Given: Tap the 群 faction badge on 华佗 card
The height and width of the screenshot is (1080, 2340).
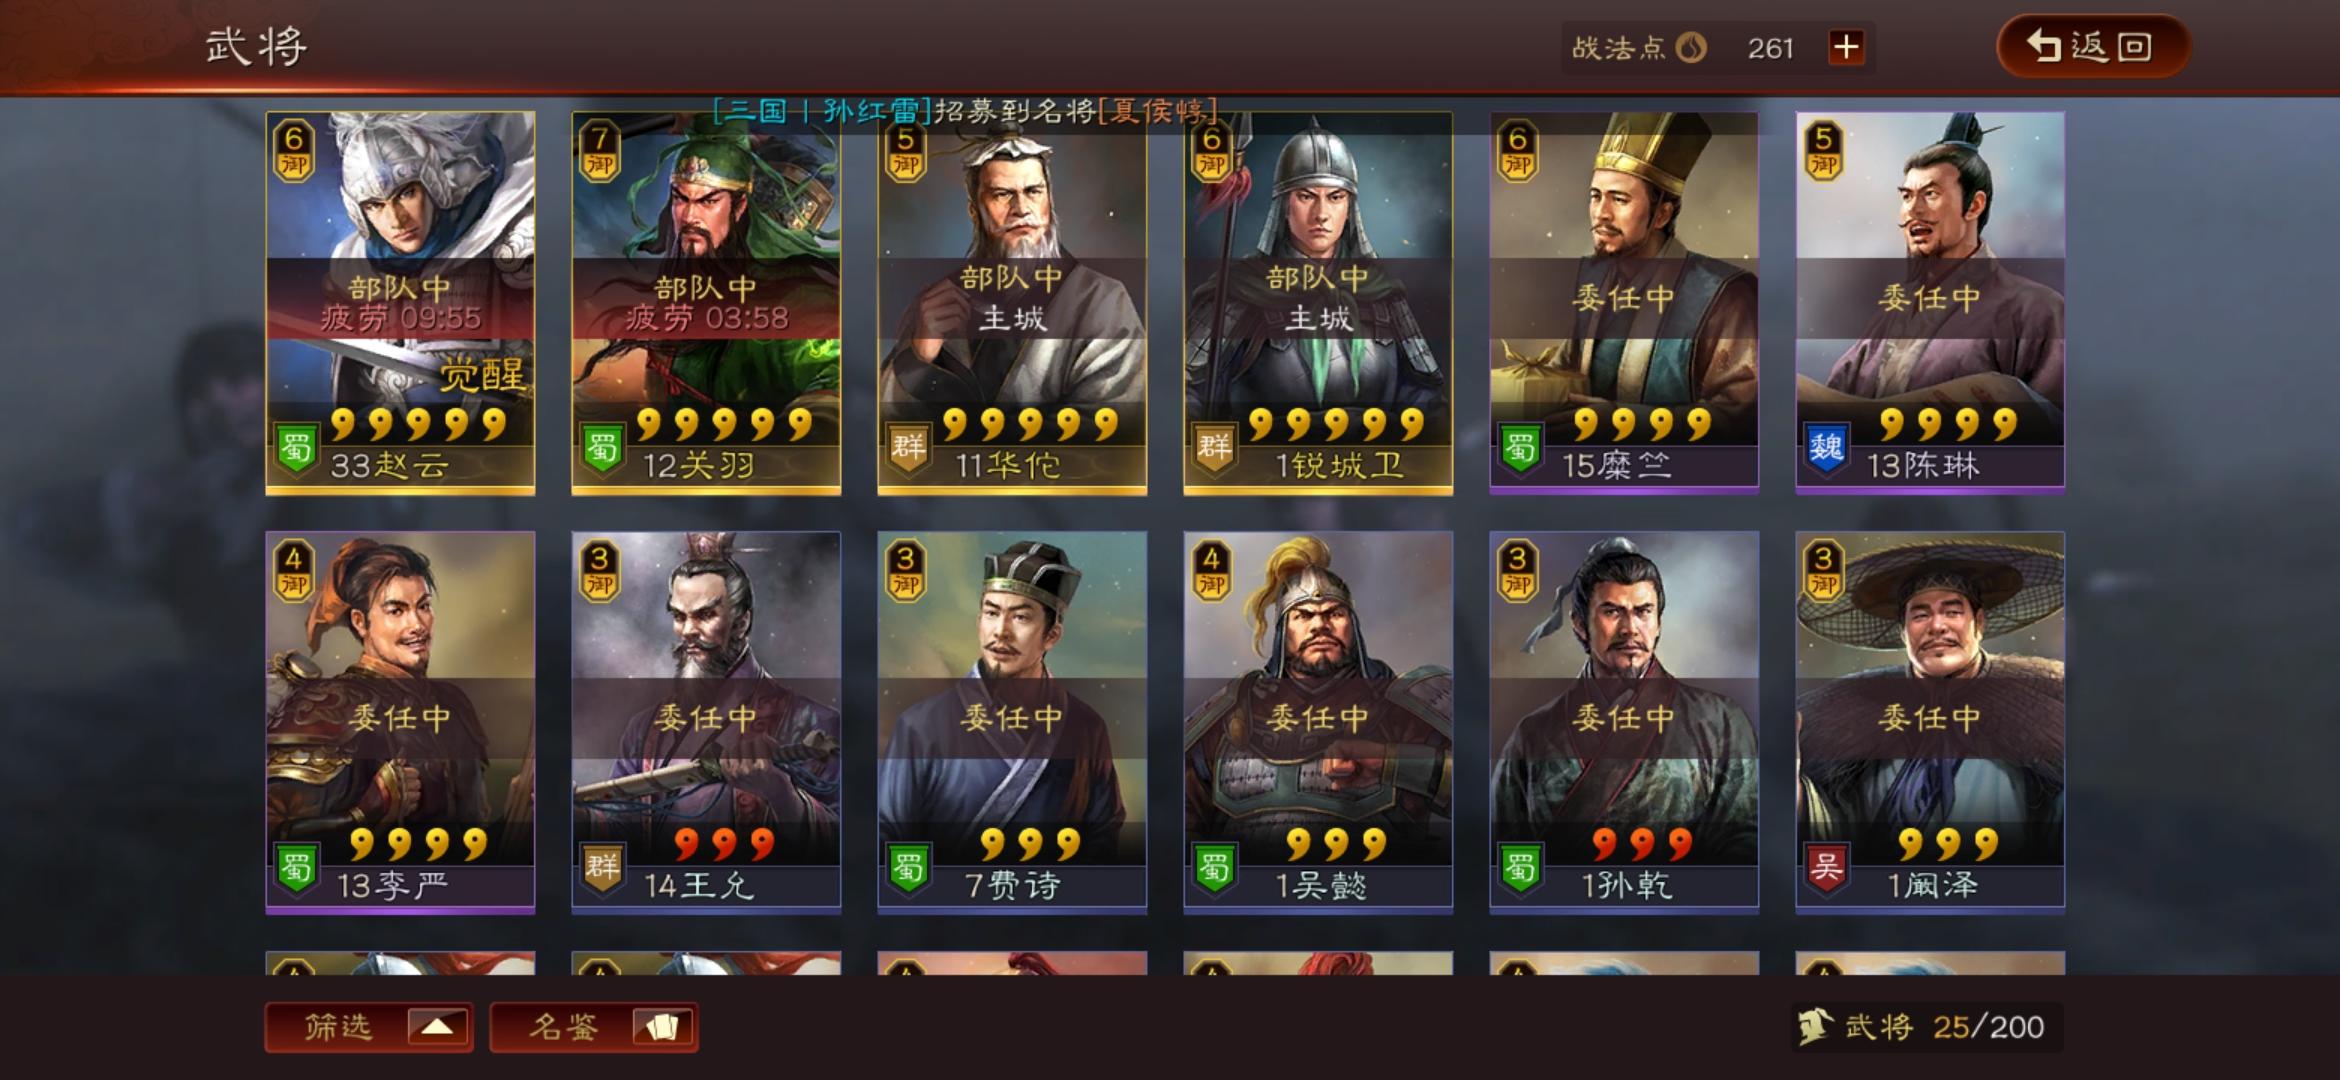Looking at the screenshot, I should coord(908,449).
